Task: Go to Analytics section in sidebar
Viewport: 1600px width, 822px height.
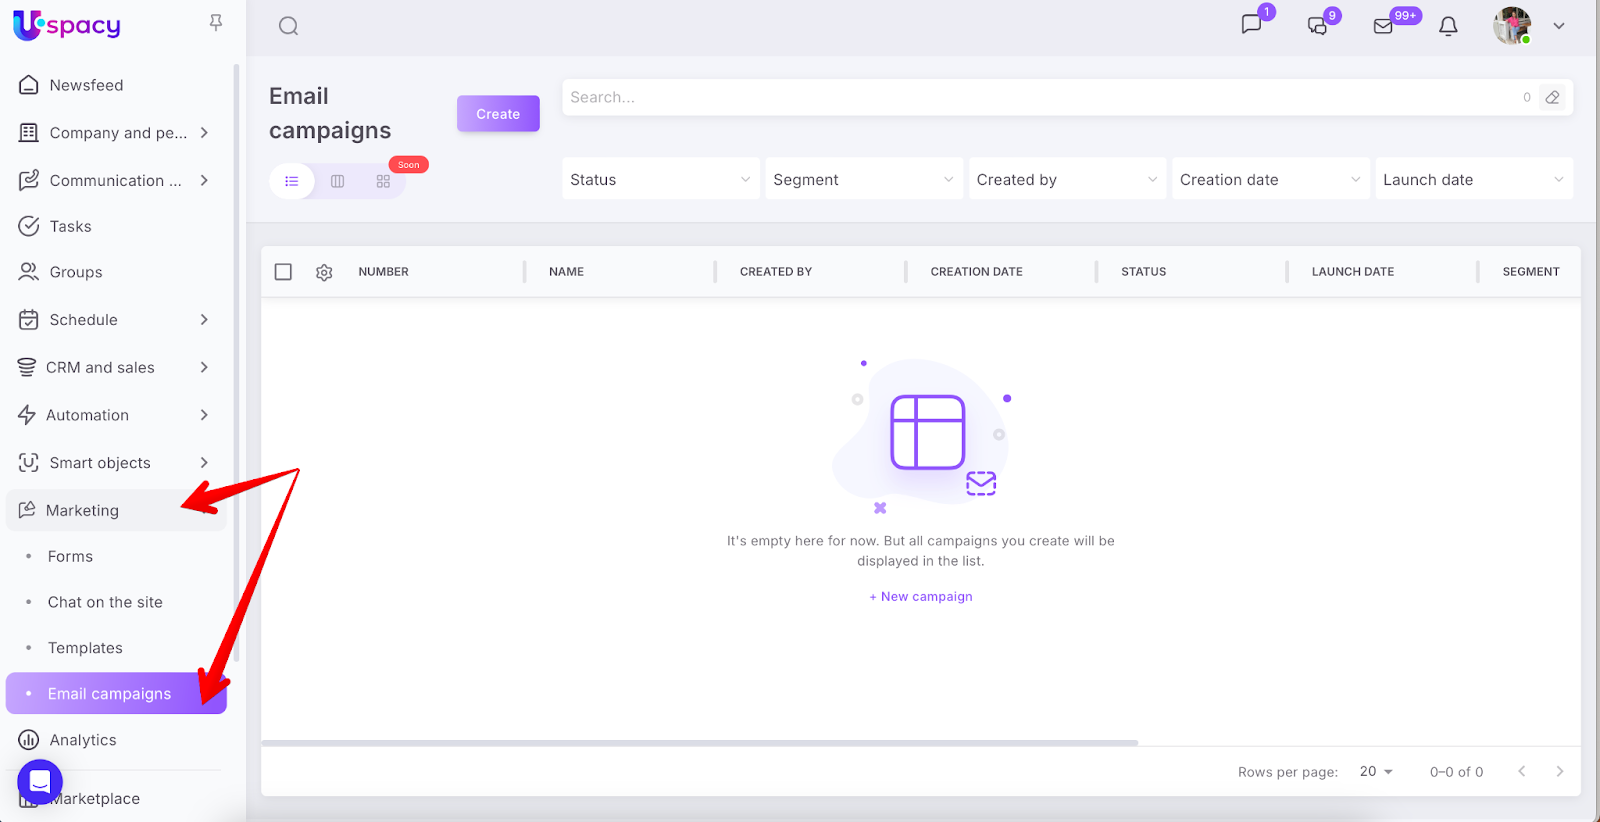Action: click(83, 740)
